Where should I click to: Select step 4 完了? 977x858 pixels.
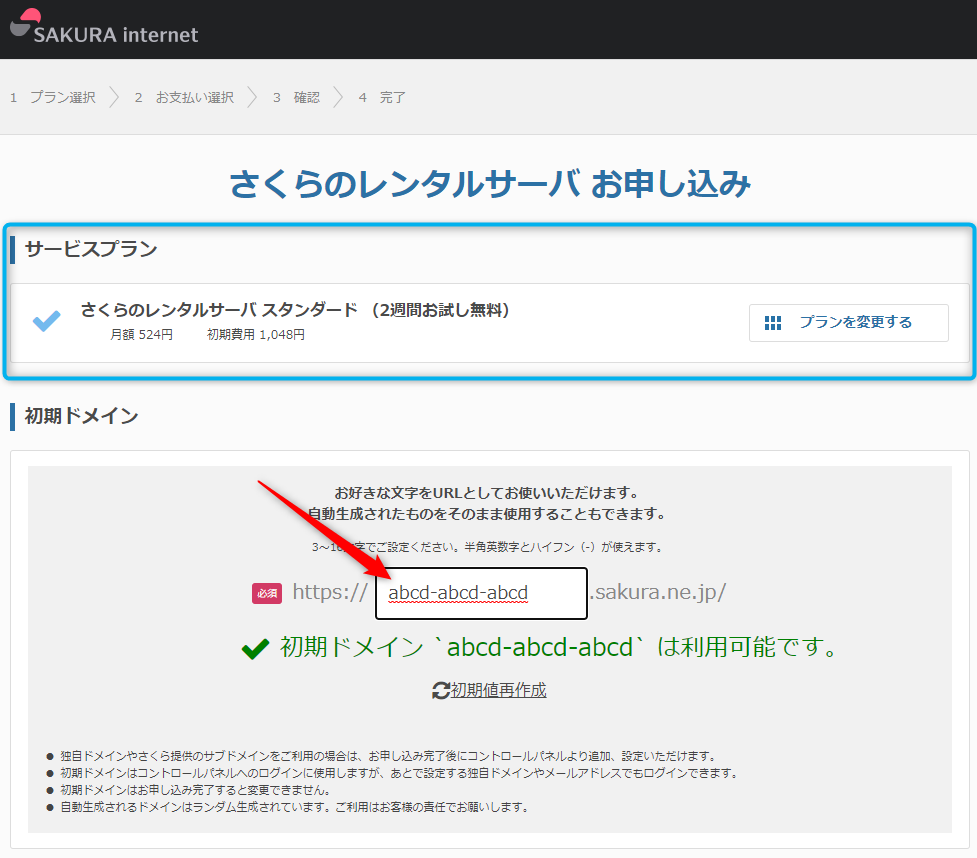tap(382, 97)
